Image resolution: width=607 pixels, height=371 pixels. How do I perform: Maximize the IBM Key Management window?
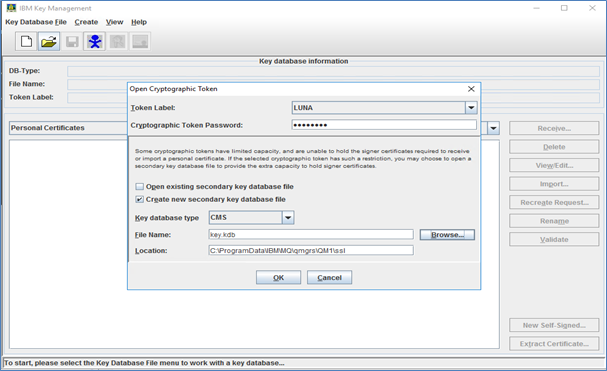click(x=564, y=8)
